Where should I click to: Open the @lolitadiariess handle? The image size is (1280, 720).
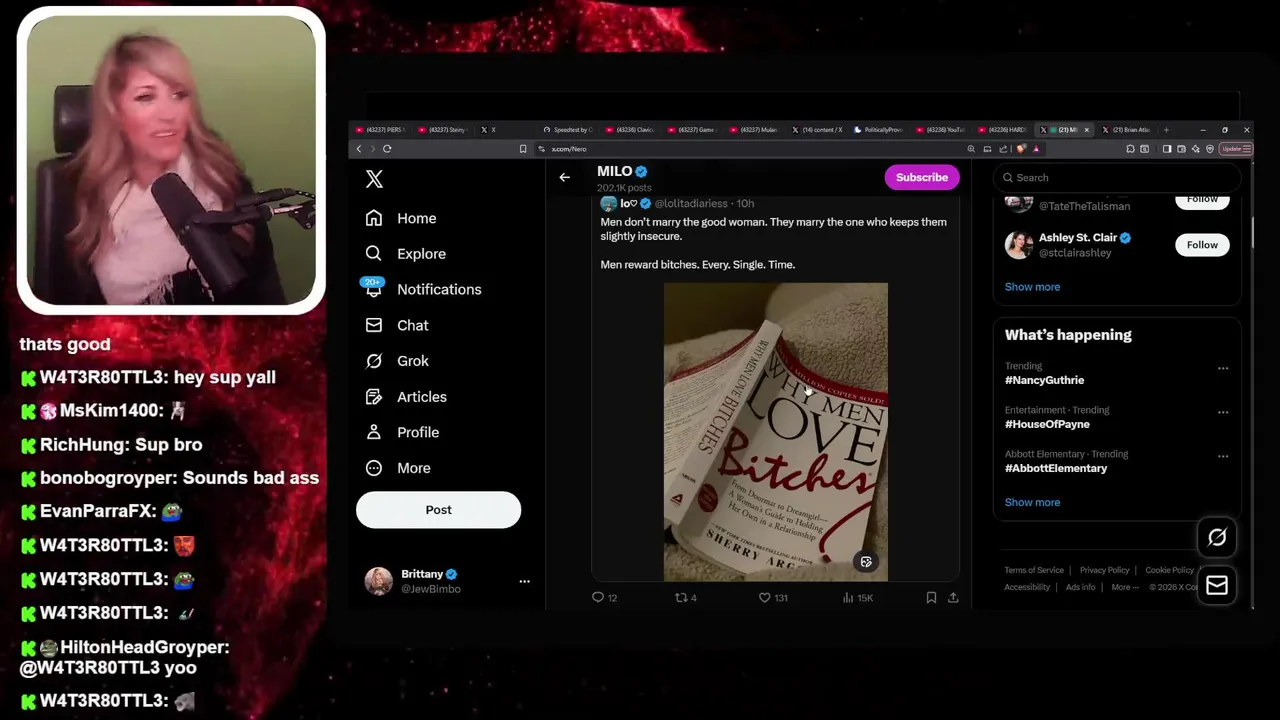coord(691,204)
